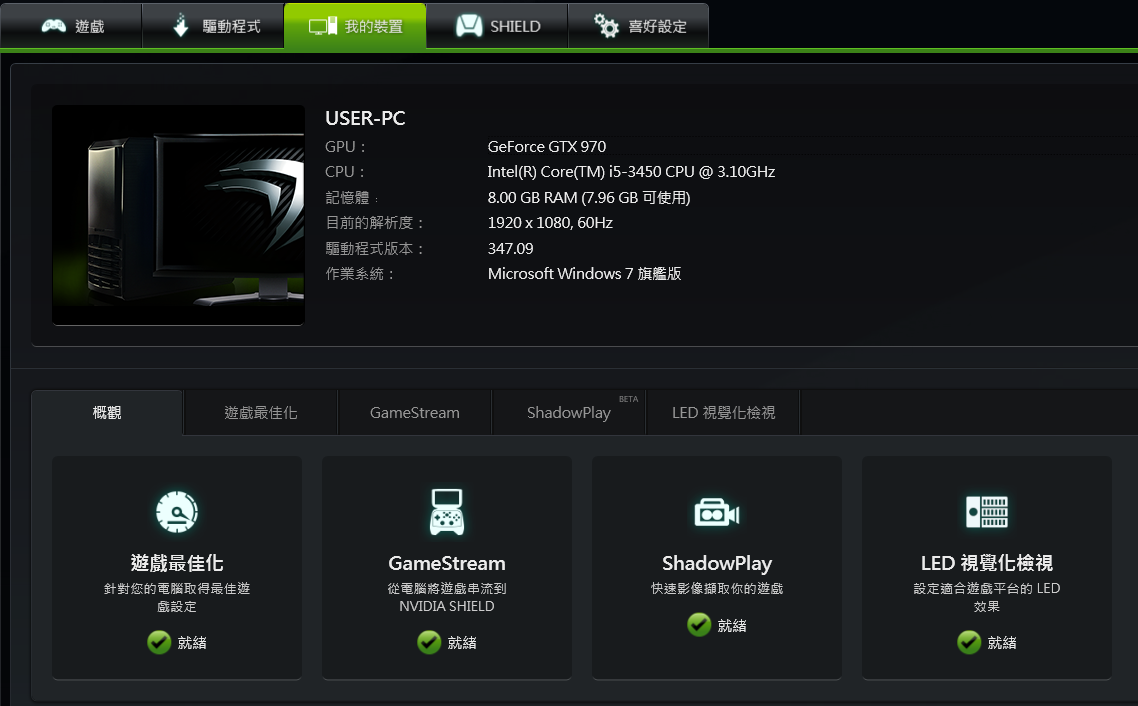
Task: Click the LED 視覺化檢視 panel card icon
Action: (x=987, y=512)
